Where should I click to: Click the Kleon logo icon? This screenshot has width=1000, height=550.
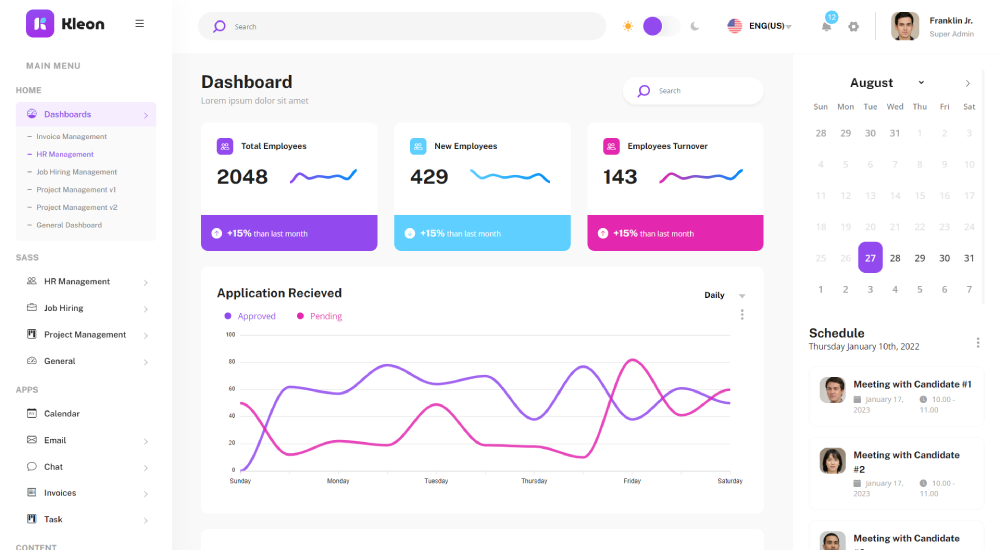[40, 24]
